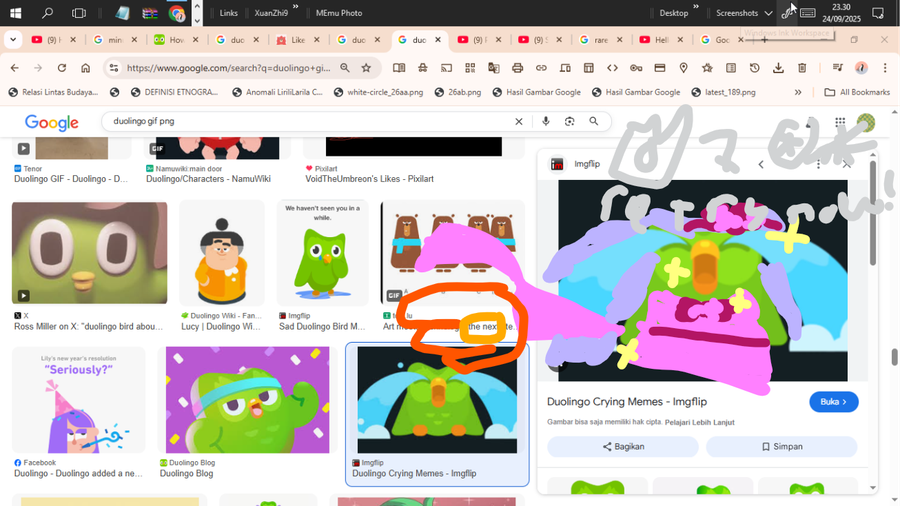Search by image with Google Lens icon
This screenshot has width=900, height=506.
(x=569, y=121)
